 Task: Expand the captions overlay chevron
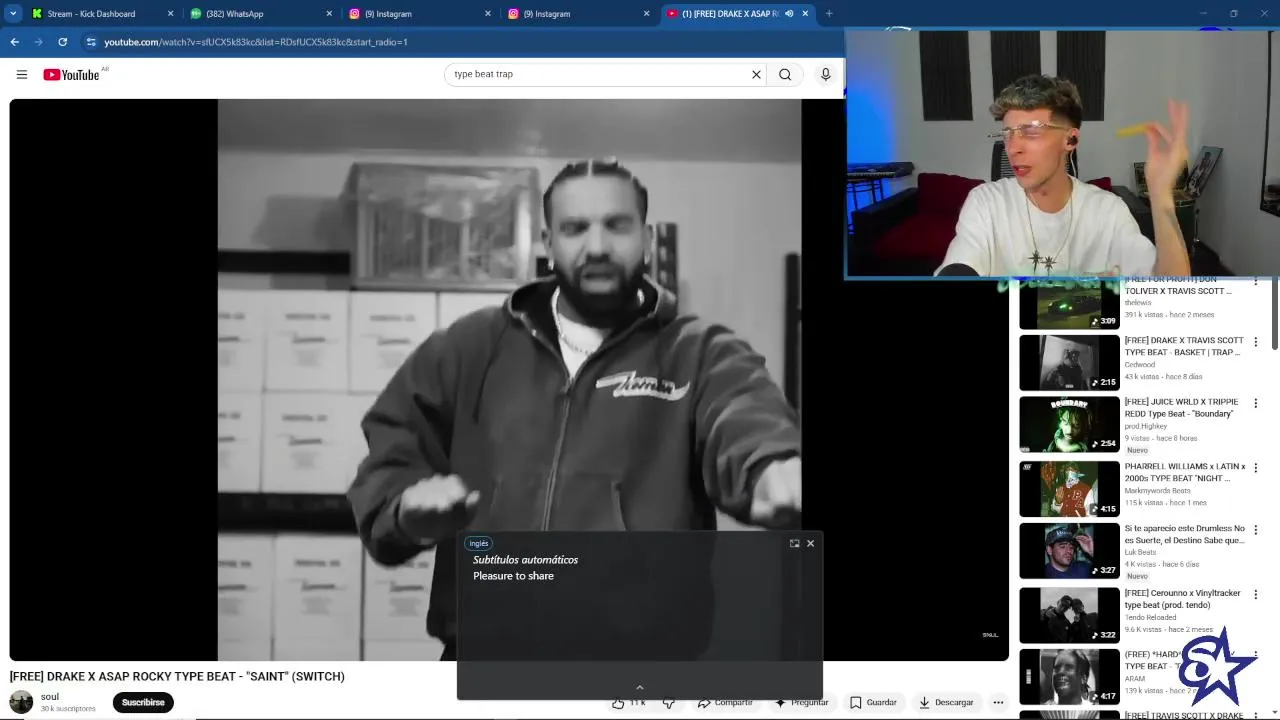tap(640, 687)
